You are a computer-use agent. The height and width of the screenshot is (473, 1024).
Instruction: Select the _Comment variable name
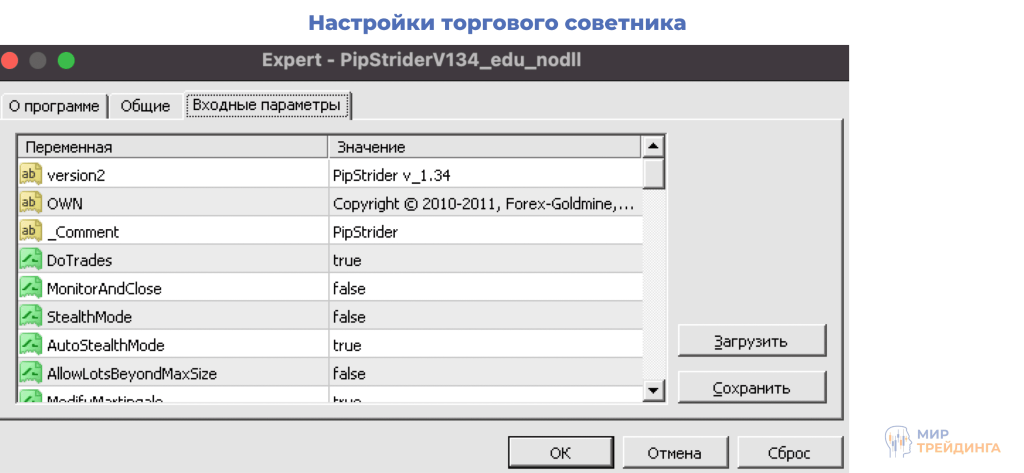[x=83, y=233]
